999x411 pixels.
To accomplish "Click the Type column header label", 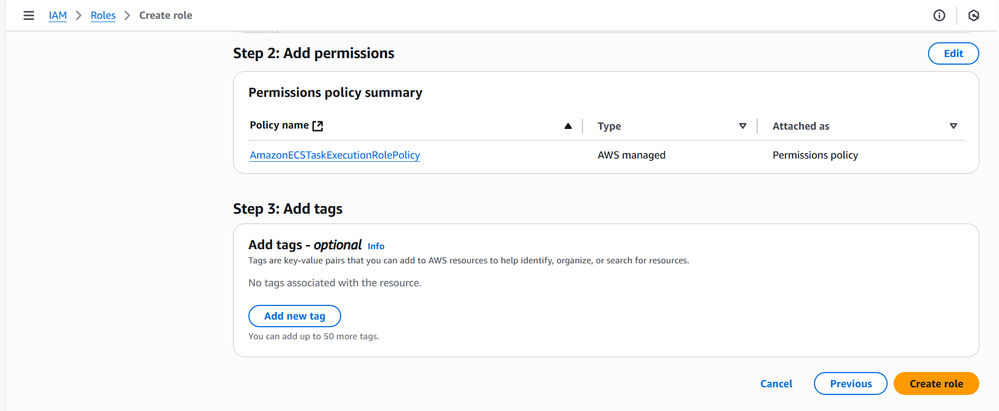I will (609, 126).
